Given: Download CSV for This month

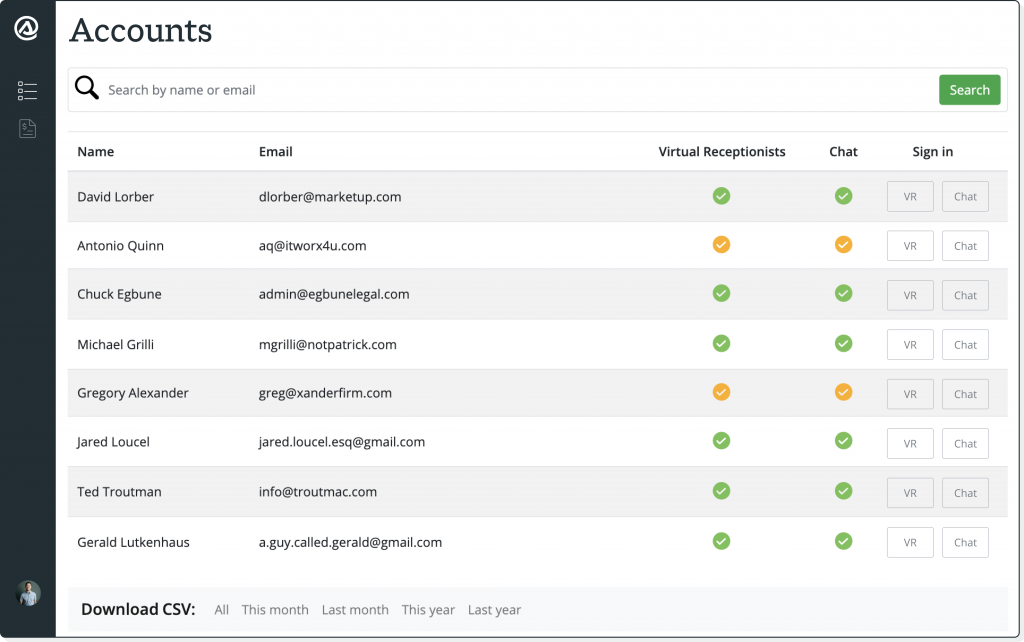Looking at the screenshot, I should pos(275,610).
